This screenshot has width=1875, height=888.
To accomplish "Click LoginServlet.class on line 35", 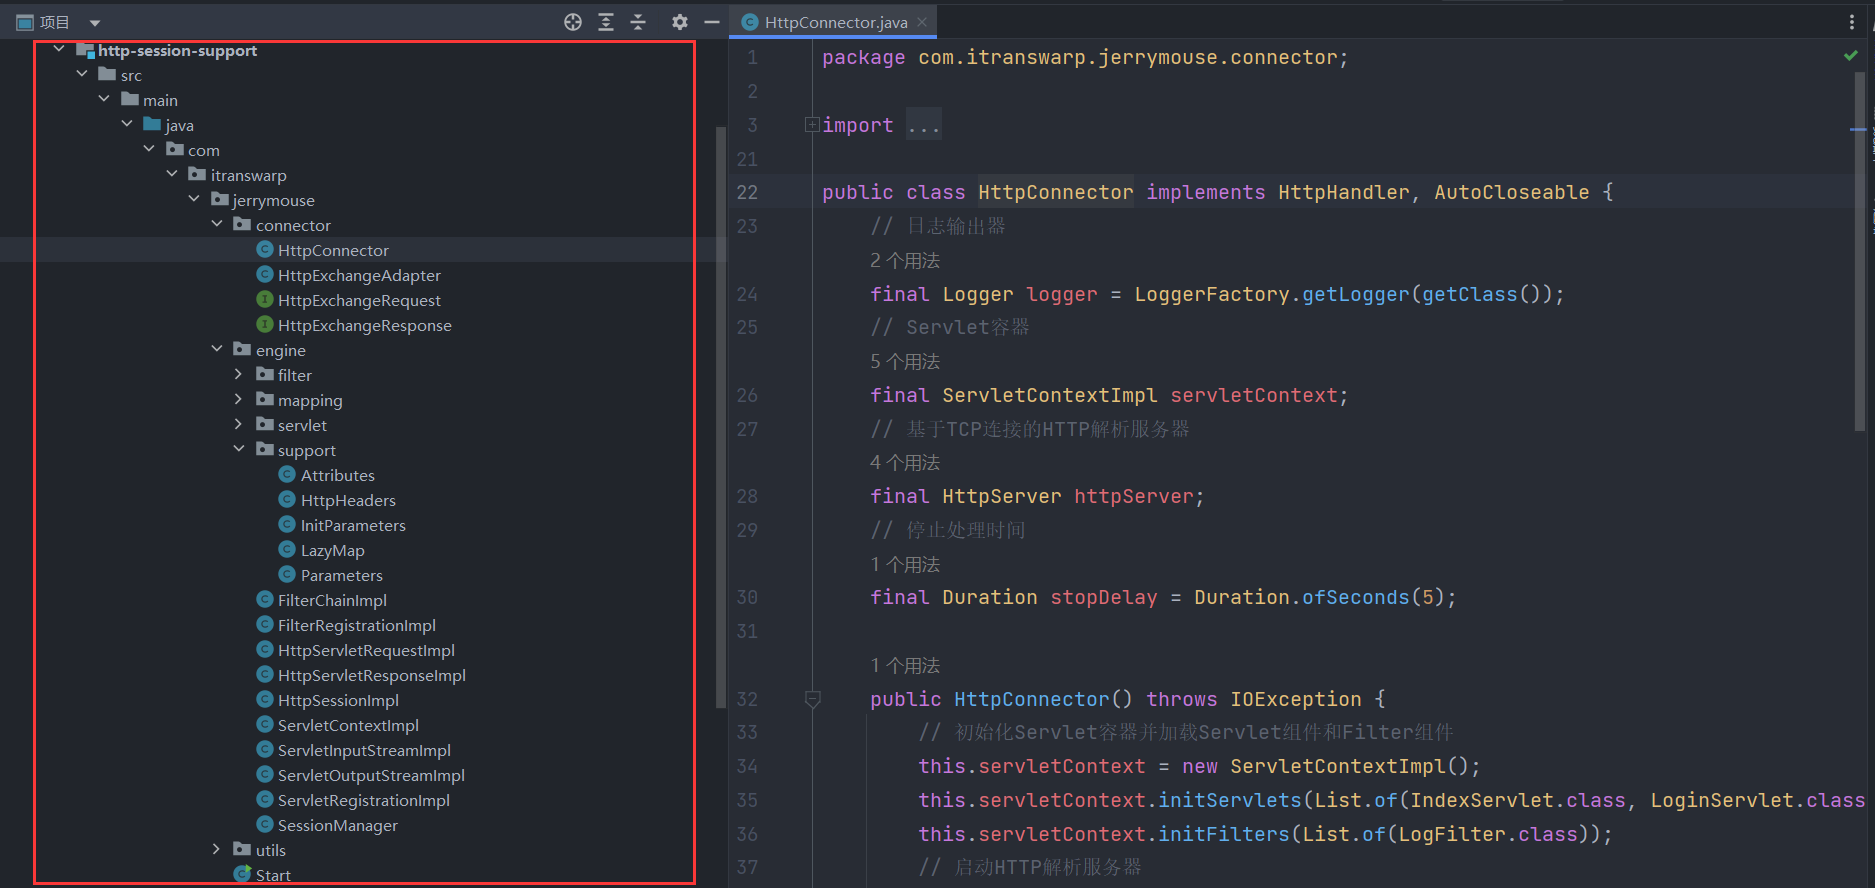I will click(1757, 800).
